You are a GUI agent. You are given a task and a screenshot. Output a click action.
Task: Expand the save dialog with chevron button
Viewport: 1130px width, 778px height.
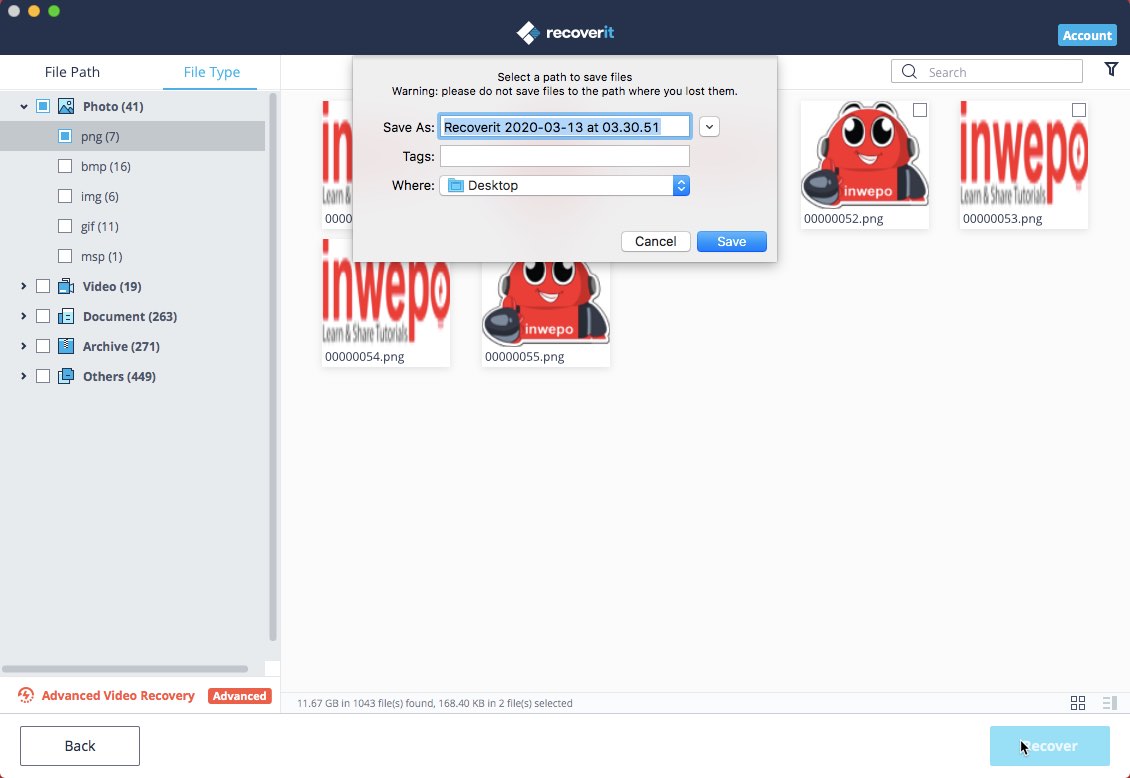coord(709,127)
